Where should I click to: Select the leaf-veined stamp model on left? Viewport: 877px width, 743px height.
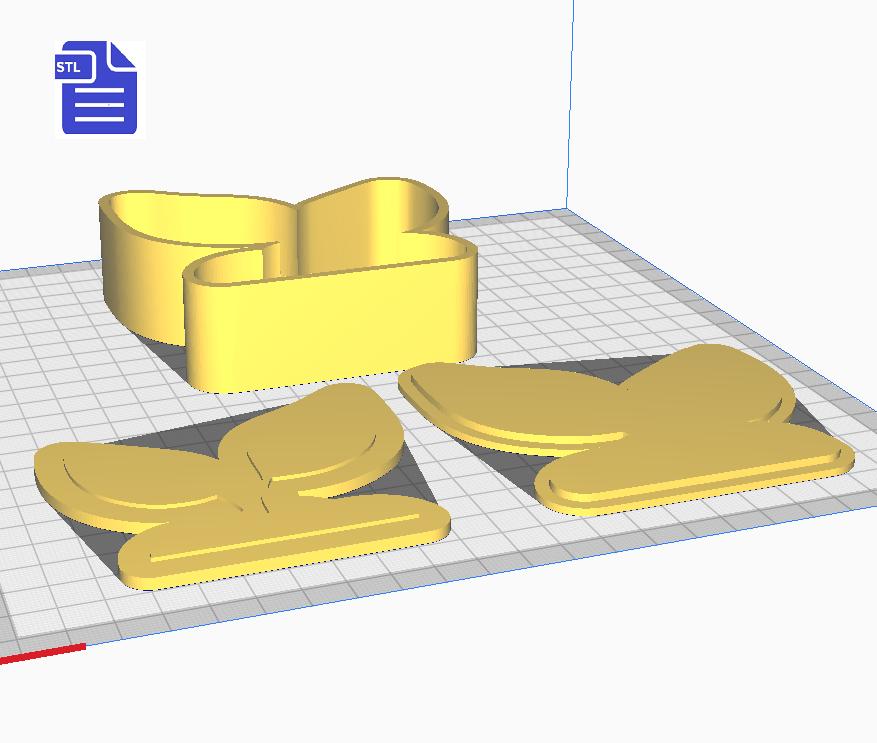(242, 486)
